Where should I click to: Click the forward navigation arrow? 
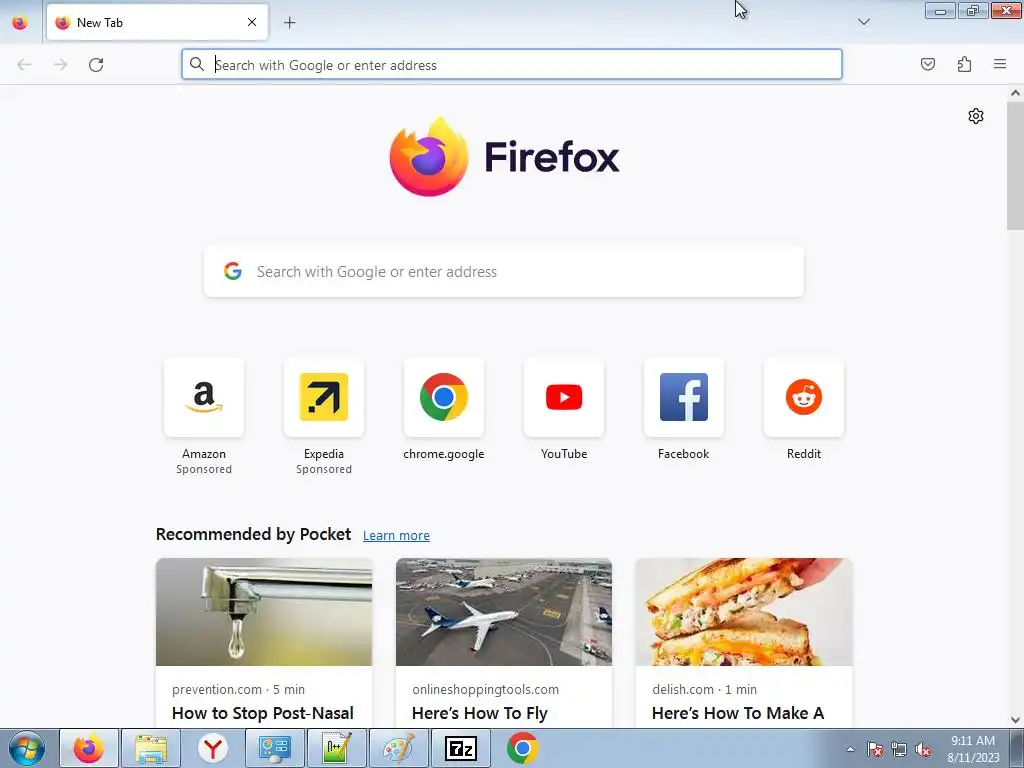click(60, 65)
